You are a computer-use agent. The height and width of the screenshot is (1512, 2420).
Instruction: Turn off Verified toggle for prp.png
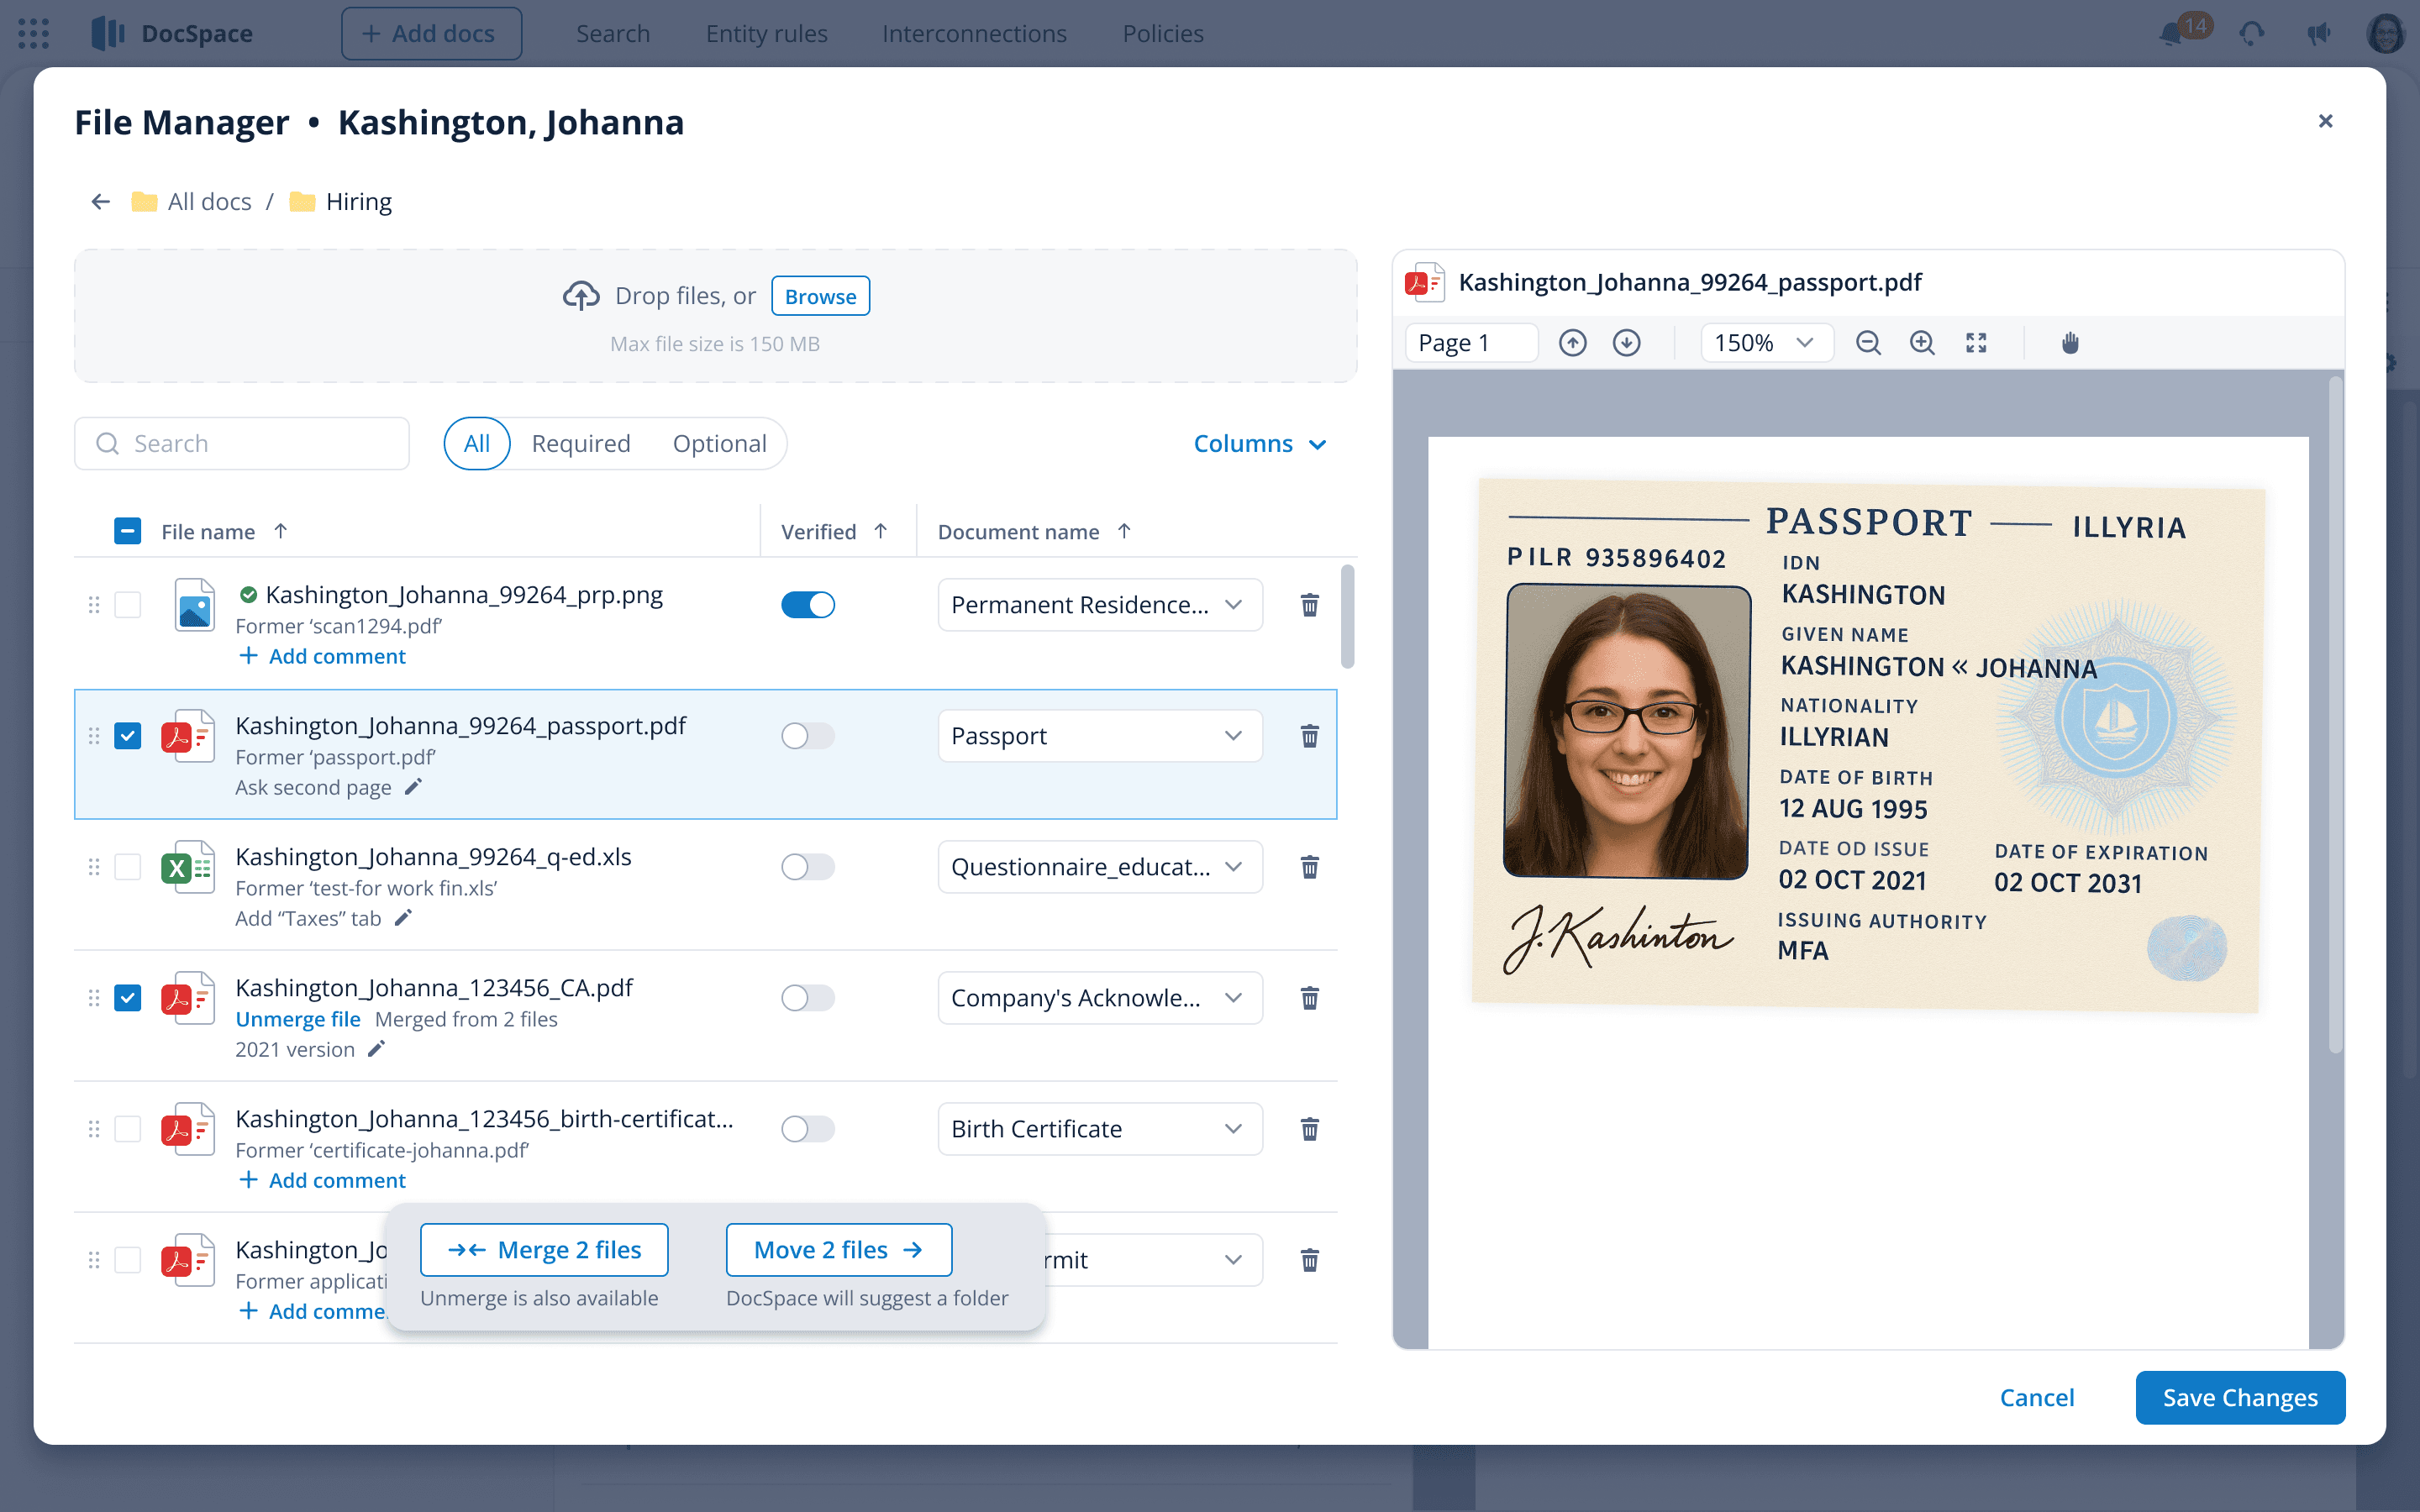coord(807,605)
